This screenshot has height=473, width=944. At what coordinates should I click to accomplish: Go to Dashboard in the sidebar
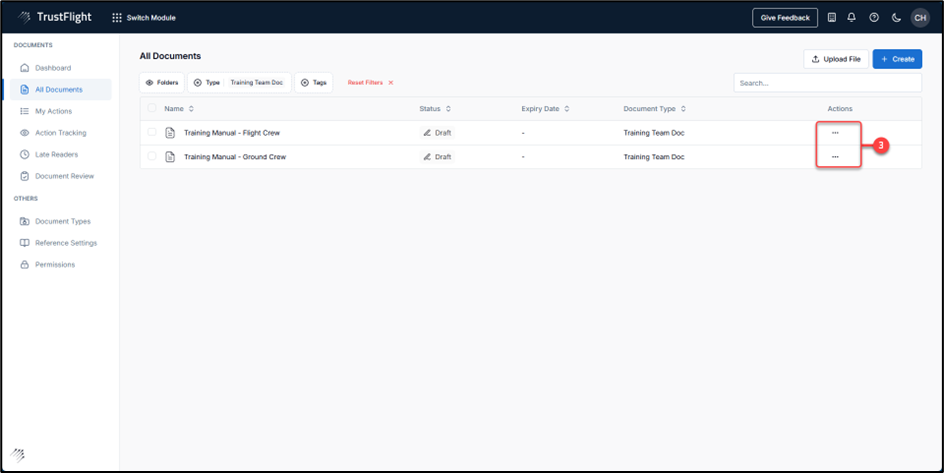53,68
